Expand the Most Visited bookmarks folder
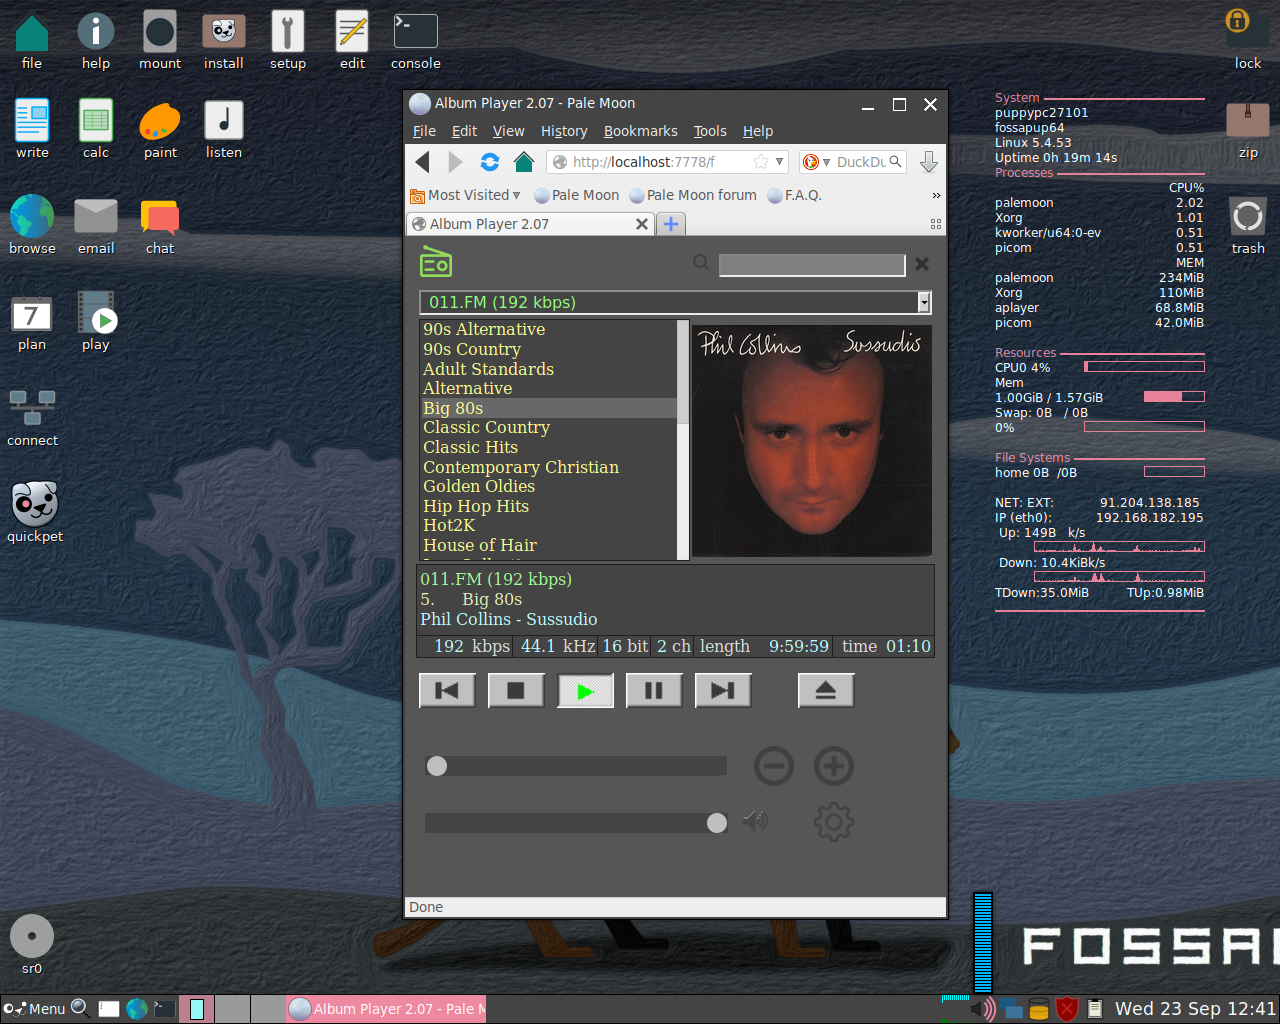 coord(466,195)
